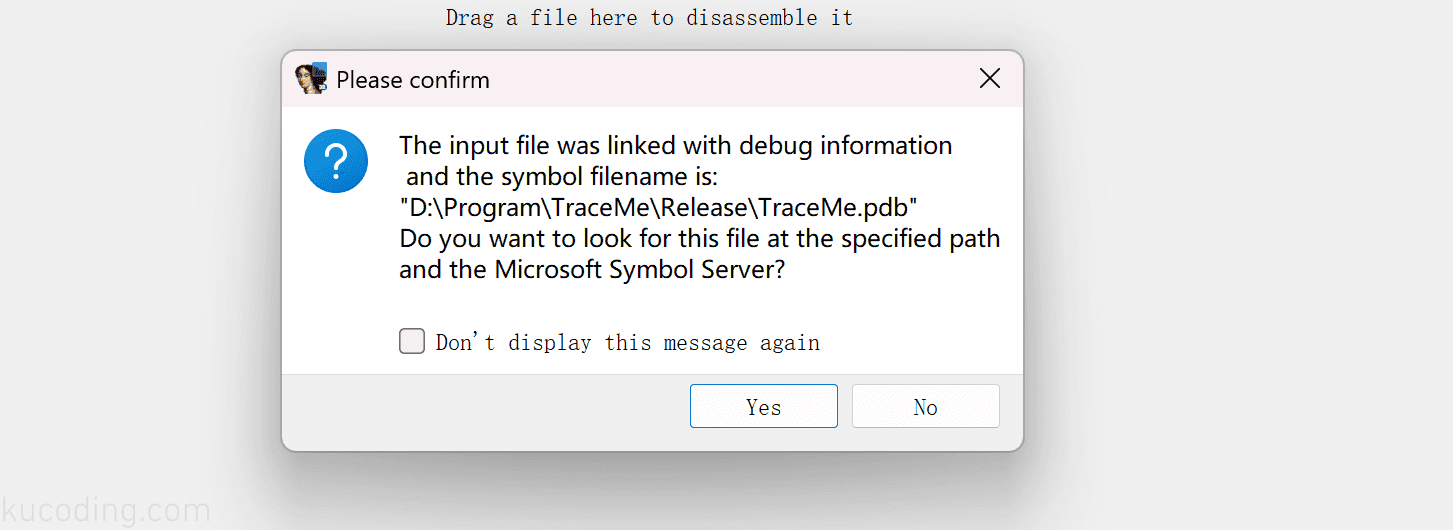Click the "input file was linked" message line
This screenshot has height=530, width=1453.
click(x=676, y=146)
